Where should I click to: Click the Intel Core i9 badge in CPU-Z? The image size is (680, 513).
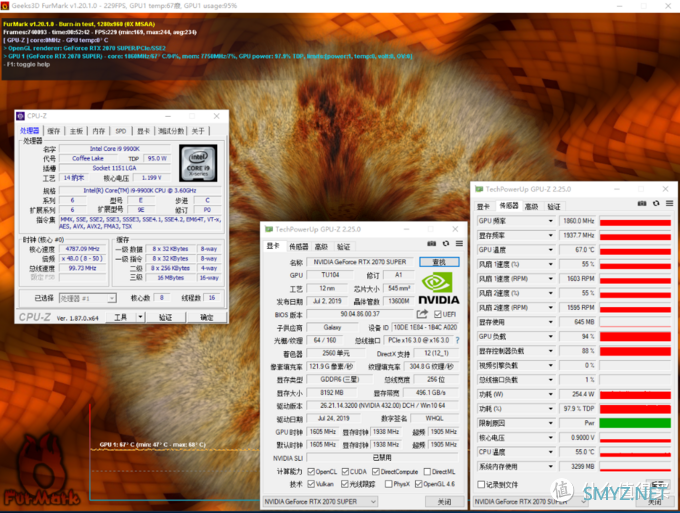click(x=198, y=163)
